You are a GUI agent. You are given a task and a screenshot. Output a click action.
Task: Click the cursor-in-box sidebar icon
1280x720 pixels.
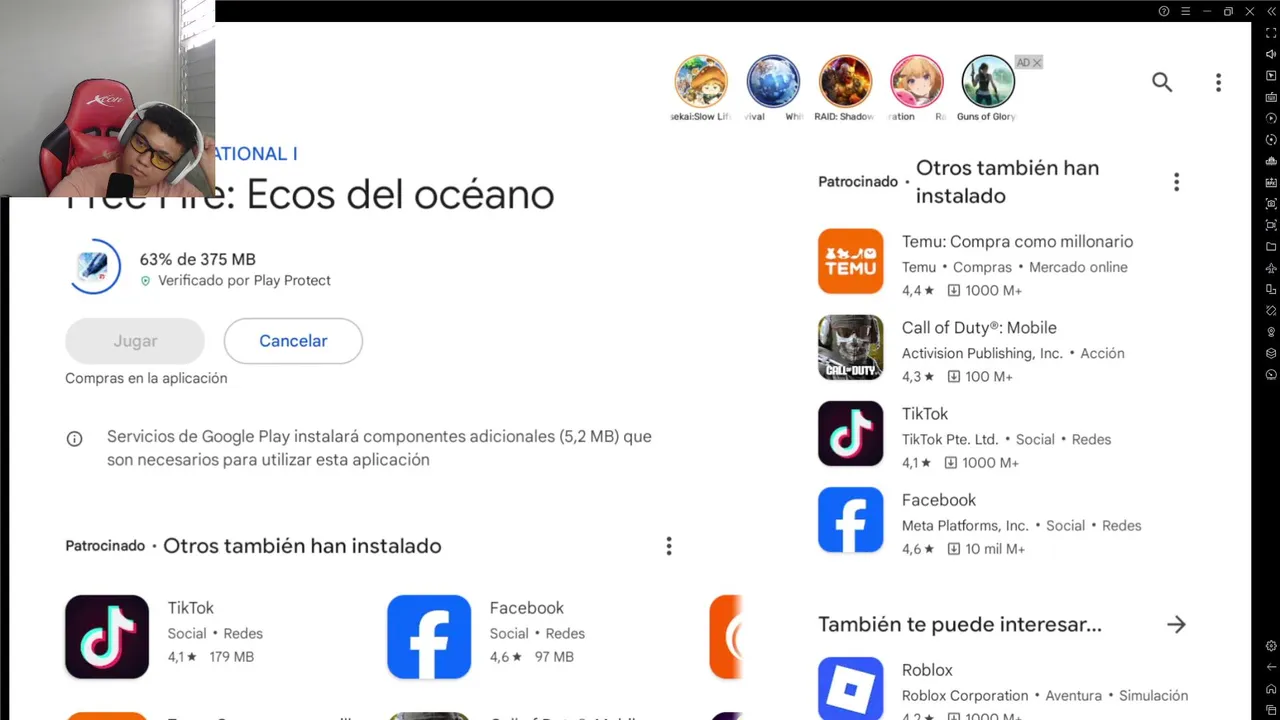click(x=1271, y=76)
